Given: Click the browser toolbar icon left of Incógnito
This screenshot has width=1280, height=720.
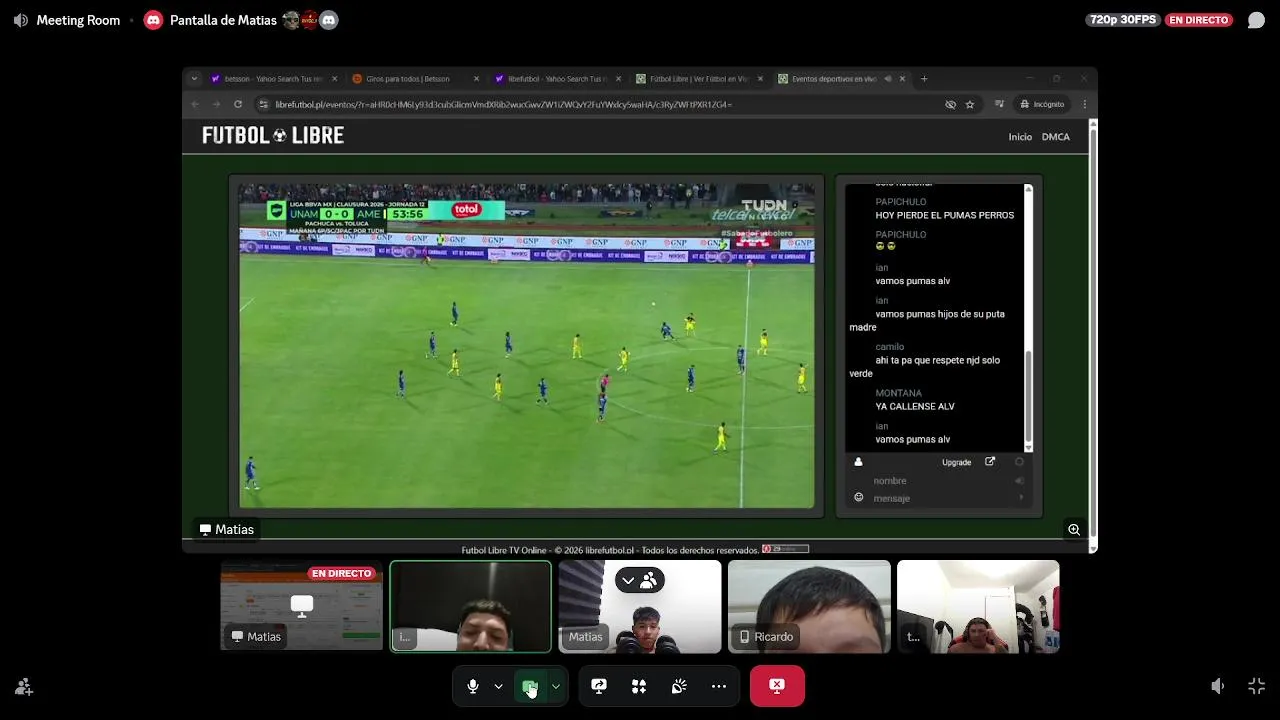Looking at the screenshot, I should pyautogui.click(x=999, y=104).
